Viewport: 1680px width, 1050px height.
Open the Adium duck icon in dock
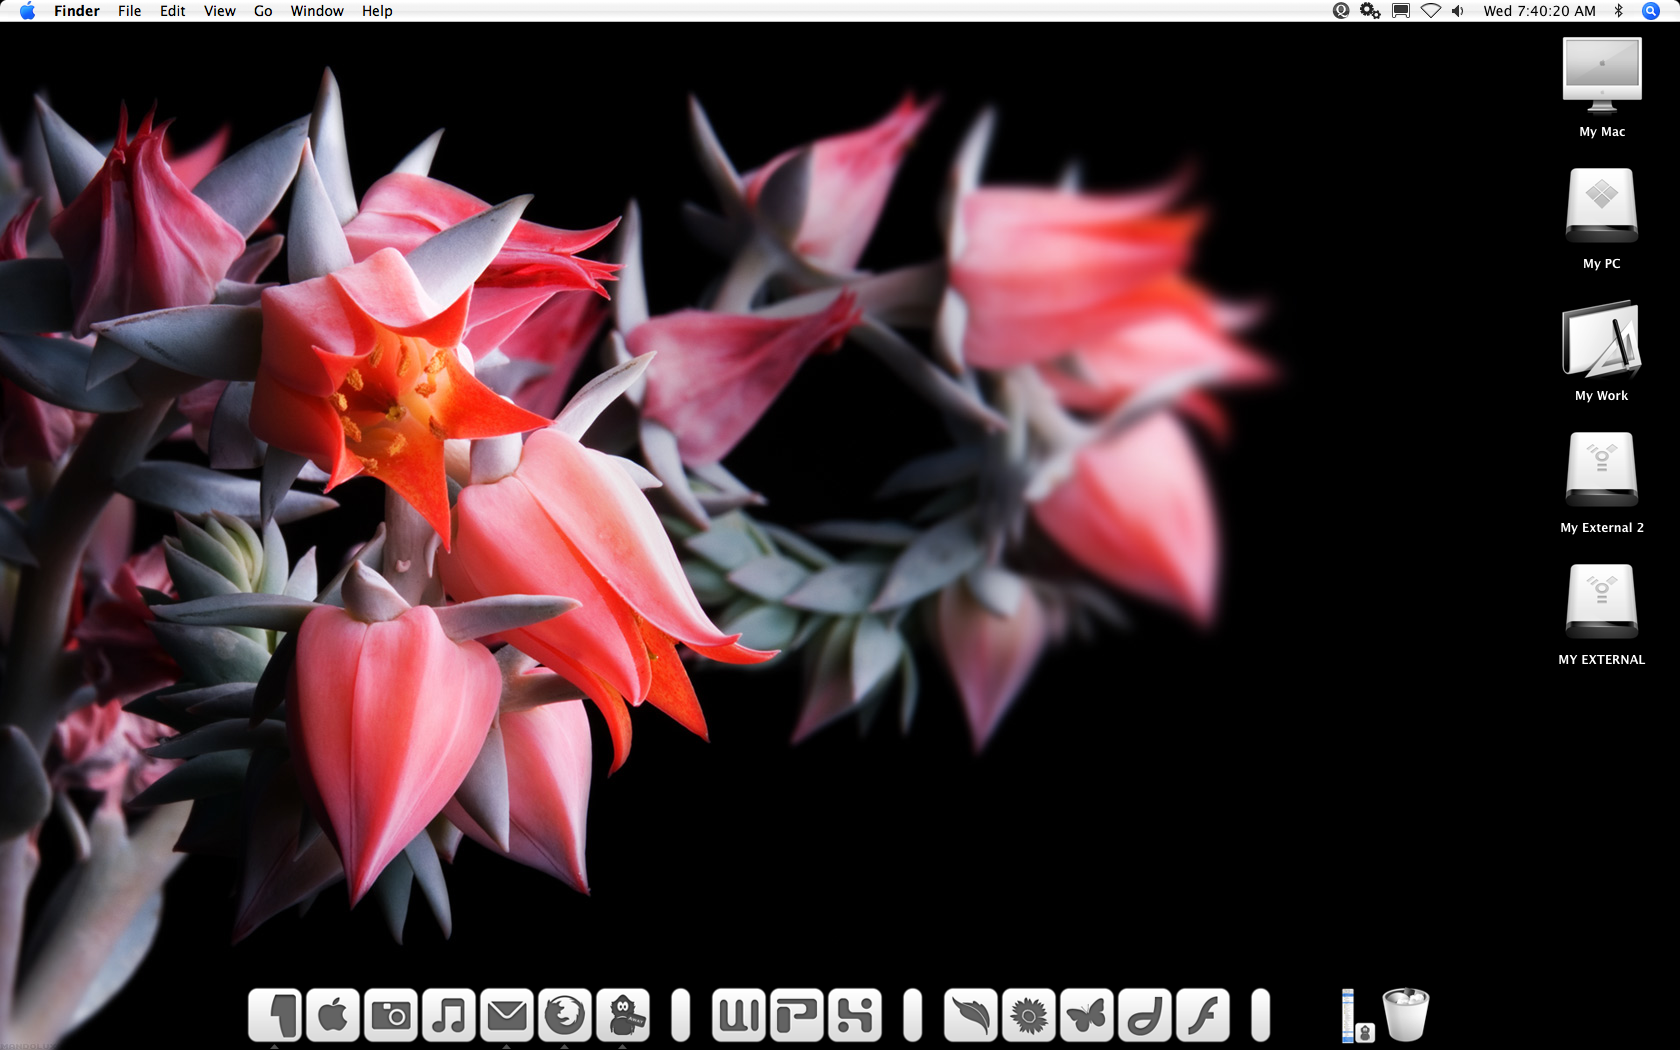tap(623, 1015)
